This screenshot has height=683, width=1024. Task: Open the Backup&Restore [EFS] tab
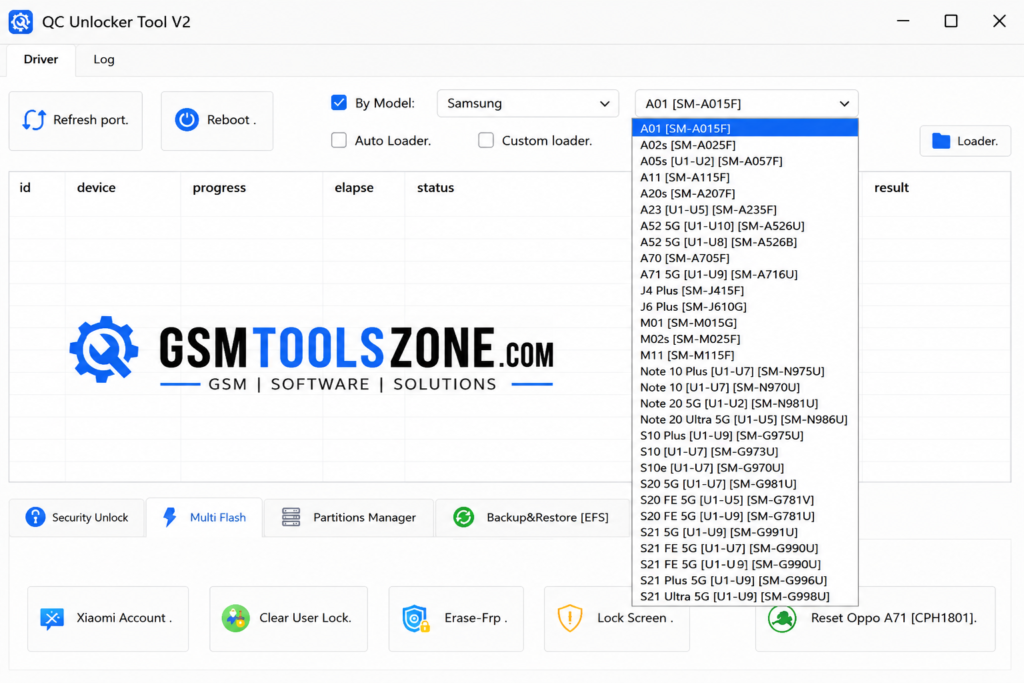coord(532,517)
